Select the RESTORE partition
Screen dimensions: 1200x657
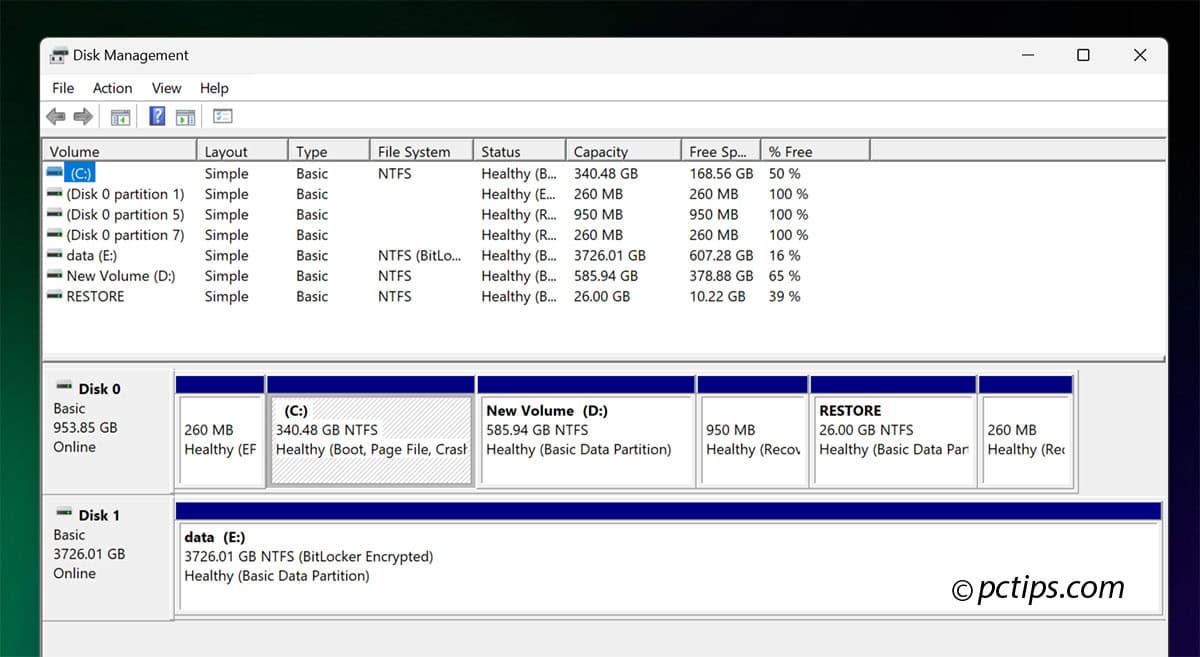(892, 430)
